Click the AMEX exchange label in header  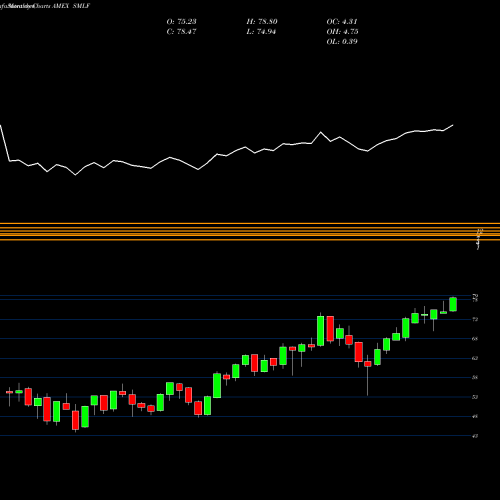[60, 6]
